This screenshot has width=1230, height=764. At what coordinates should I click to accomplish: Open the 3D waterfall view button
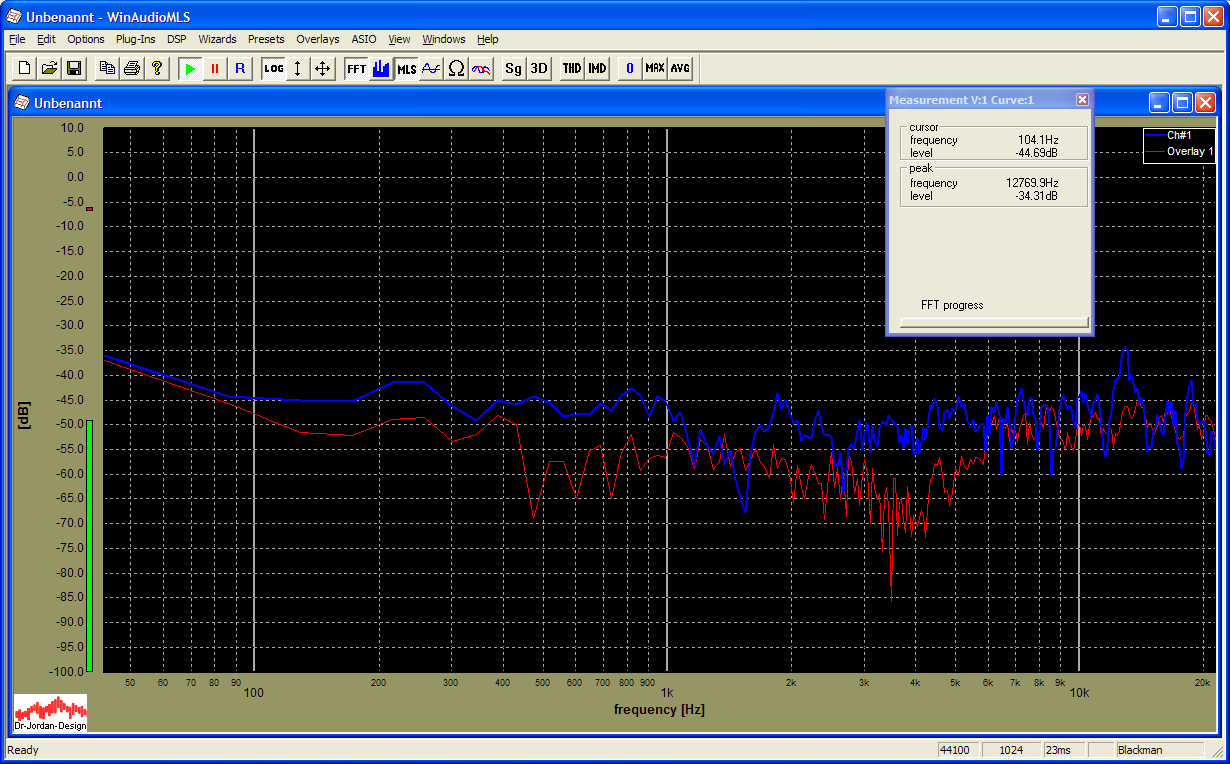(539, 69)
